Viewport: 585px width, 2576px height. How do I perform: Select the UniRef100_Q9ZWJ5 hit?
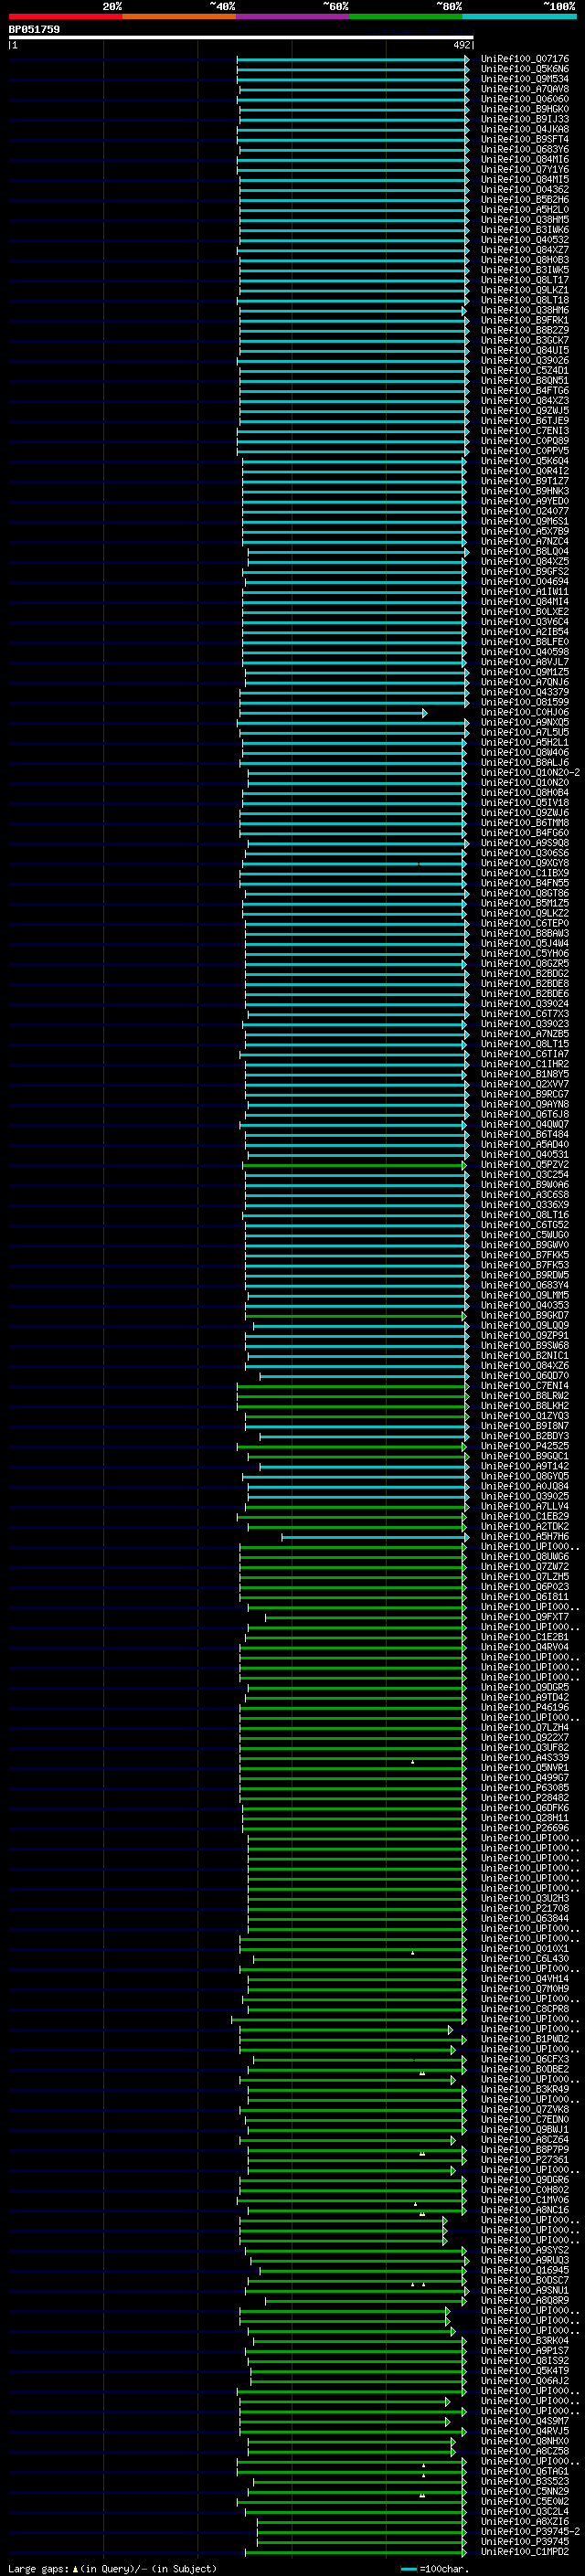pyautogui.click(x=525, y=411)
